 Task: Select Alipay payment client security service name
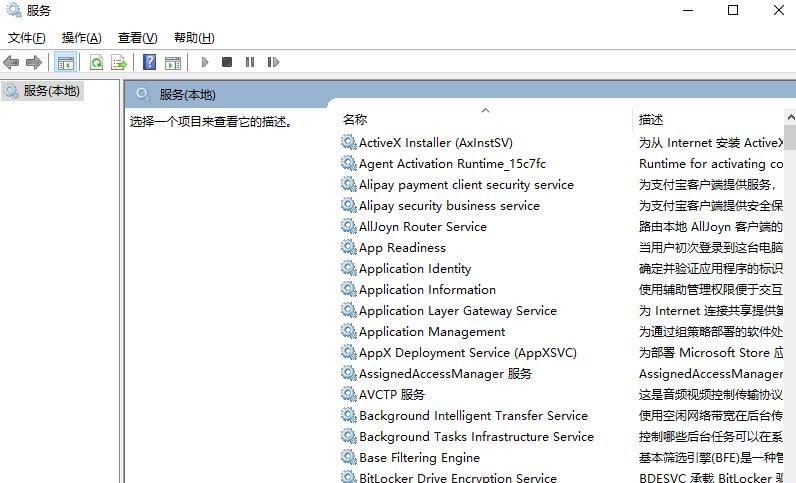click(466, 185)
